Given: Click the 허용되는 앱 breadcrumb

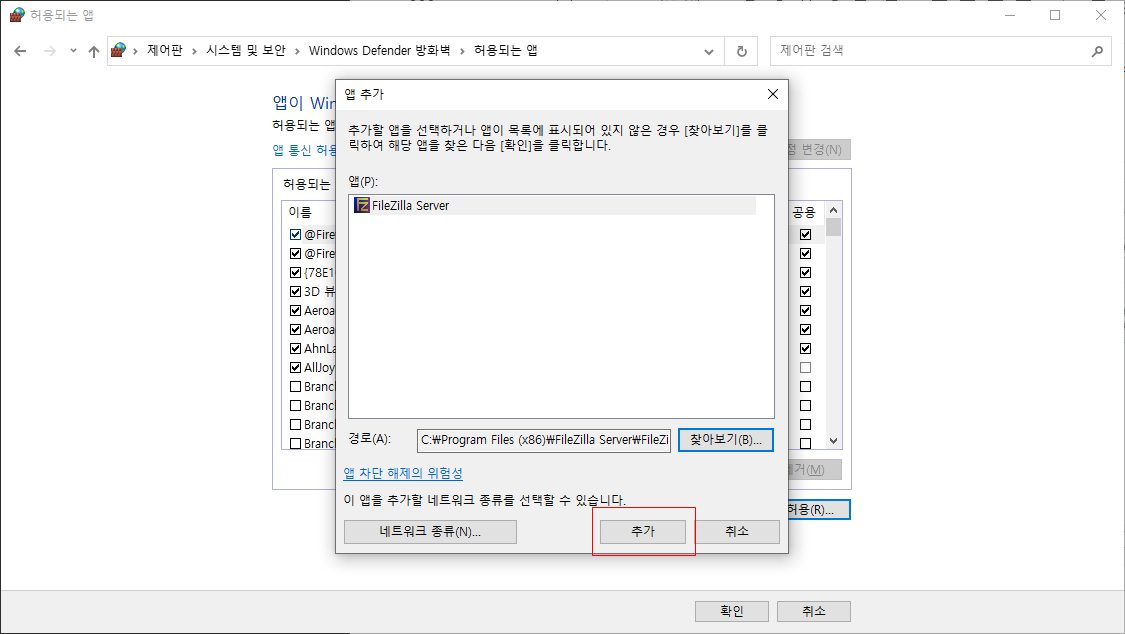Looking at the screenshot, I should 506,50.
